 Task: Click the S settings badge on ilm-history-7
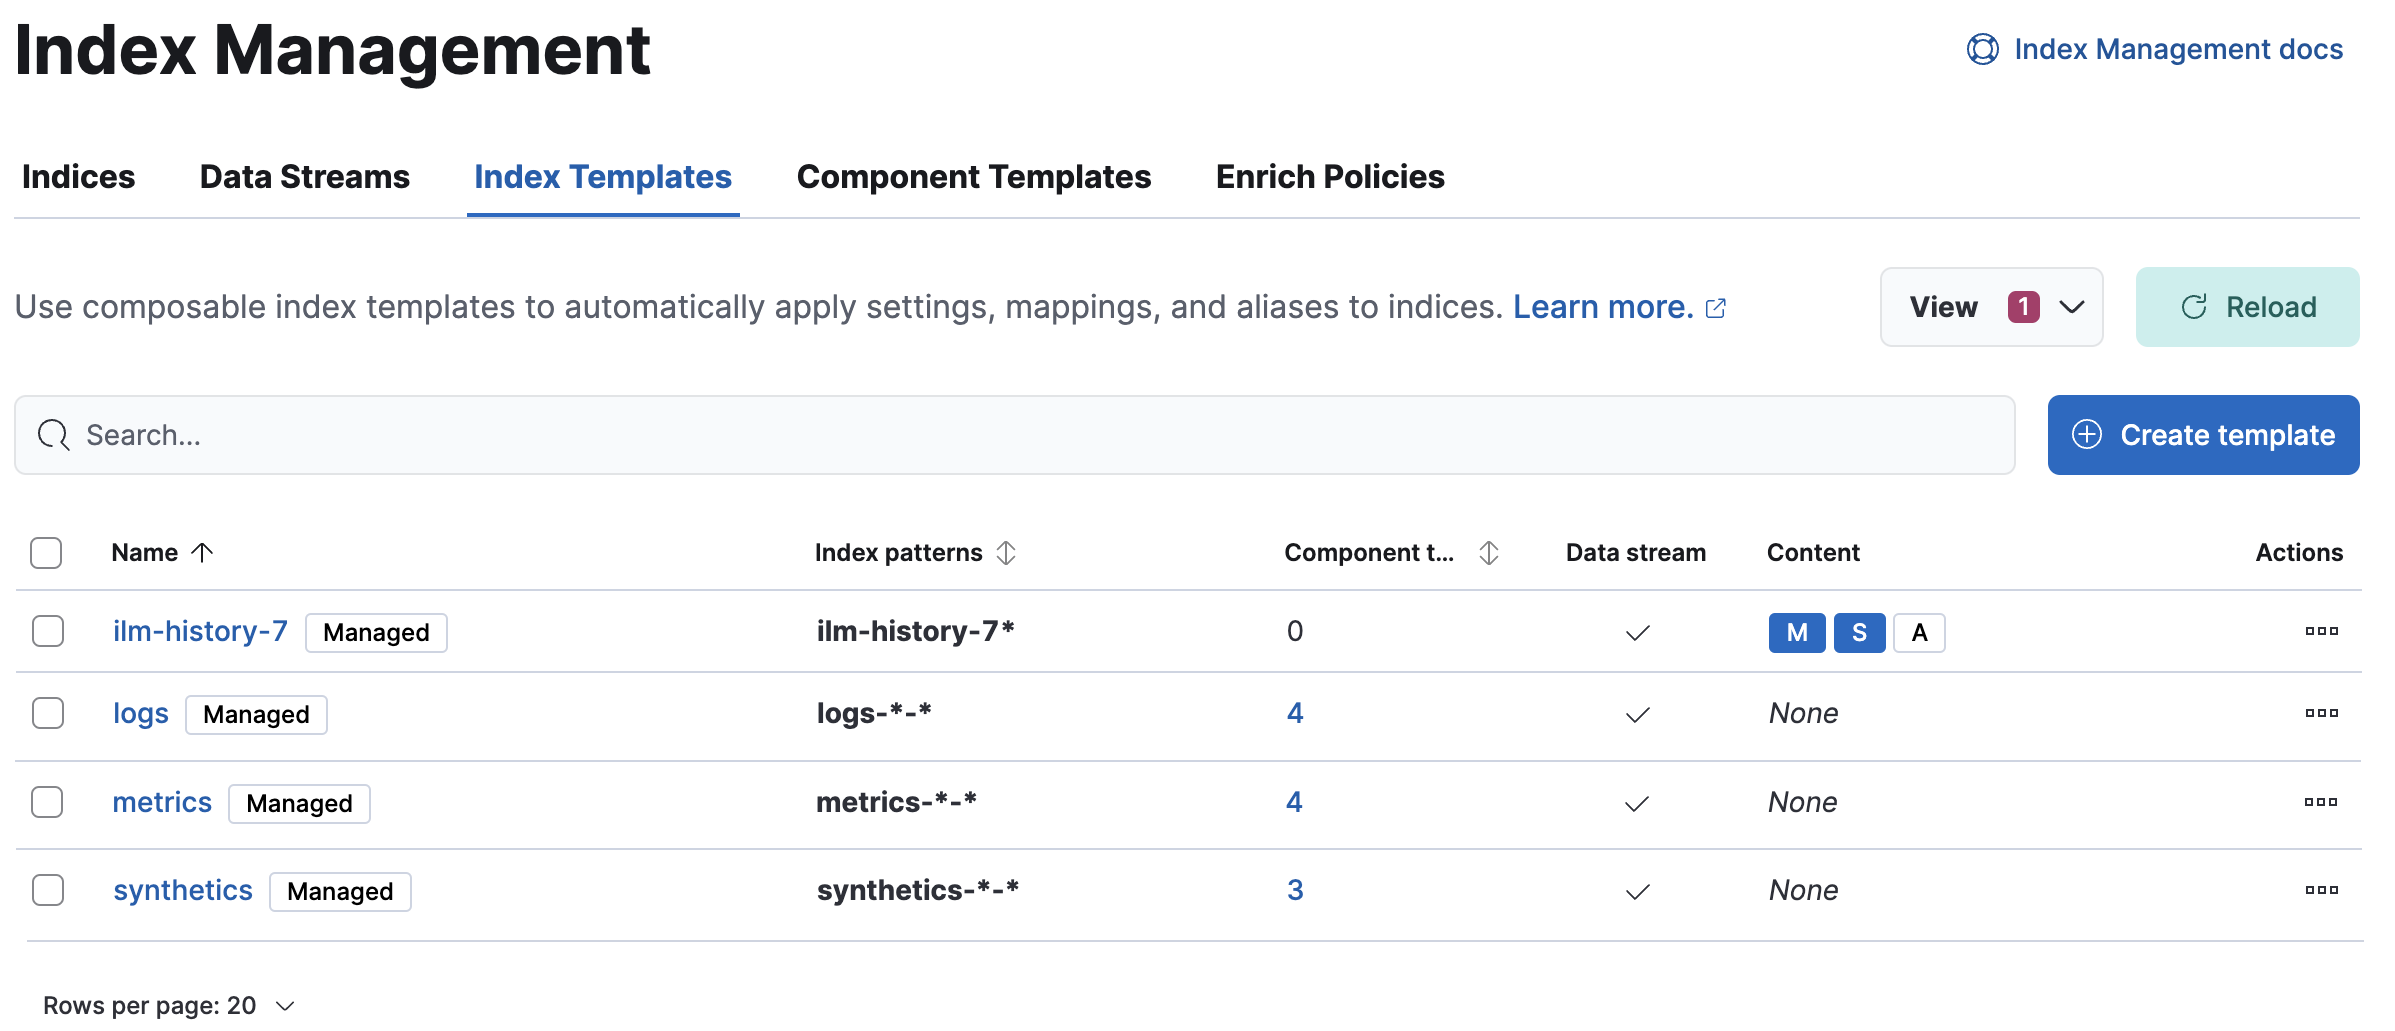(1859, 632)
